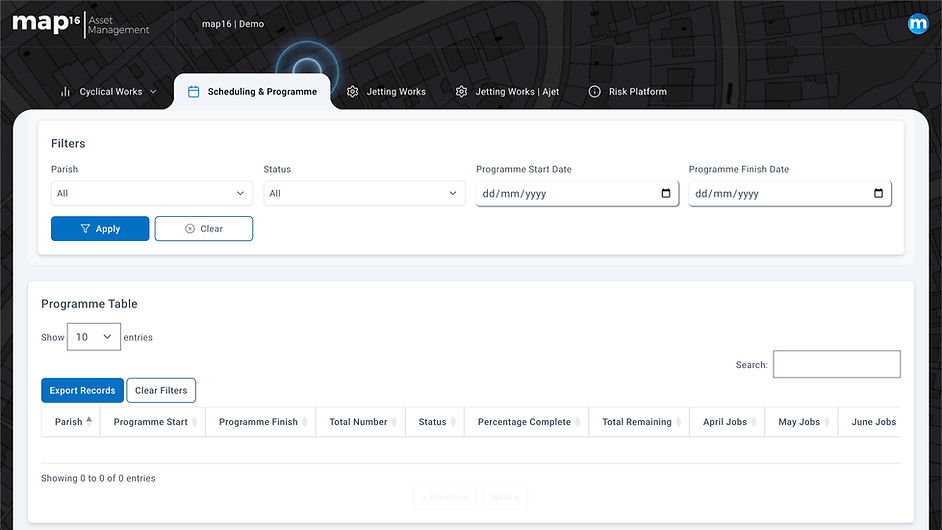This screenshot has width=942, height=530.
Task: Click the map16 Asset Management logo
Action: point(81,24)
